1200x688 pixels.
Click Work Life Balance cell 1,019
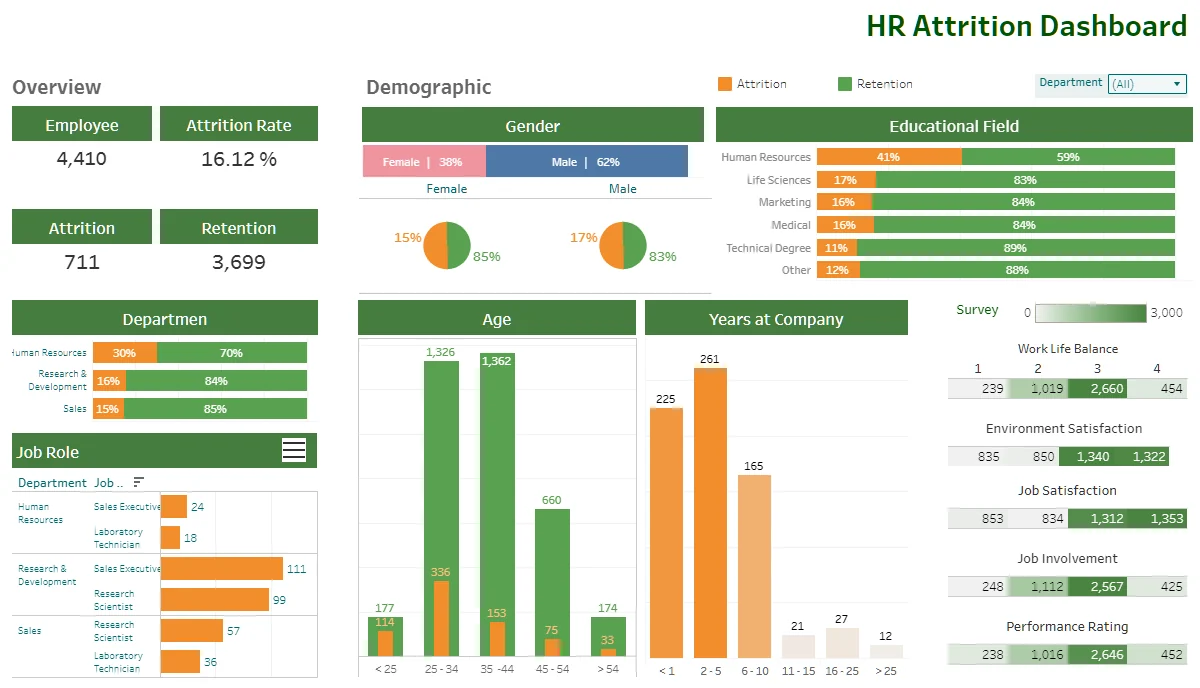coord(1038,388)
